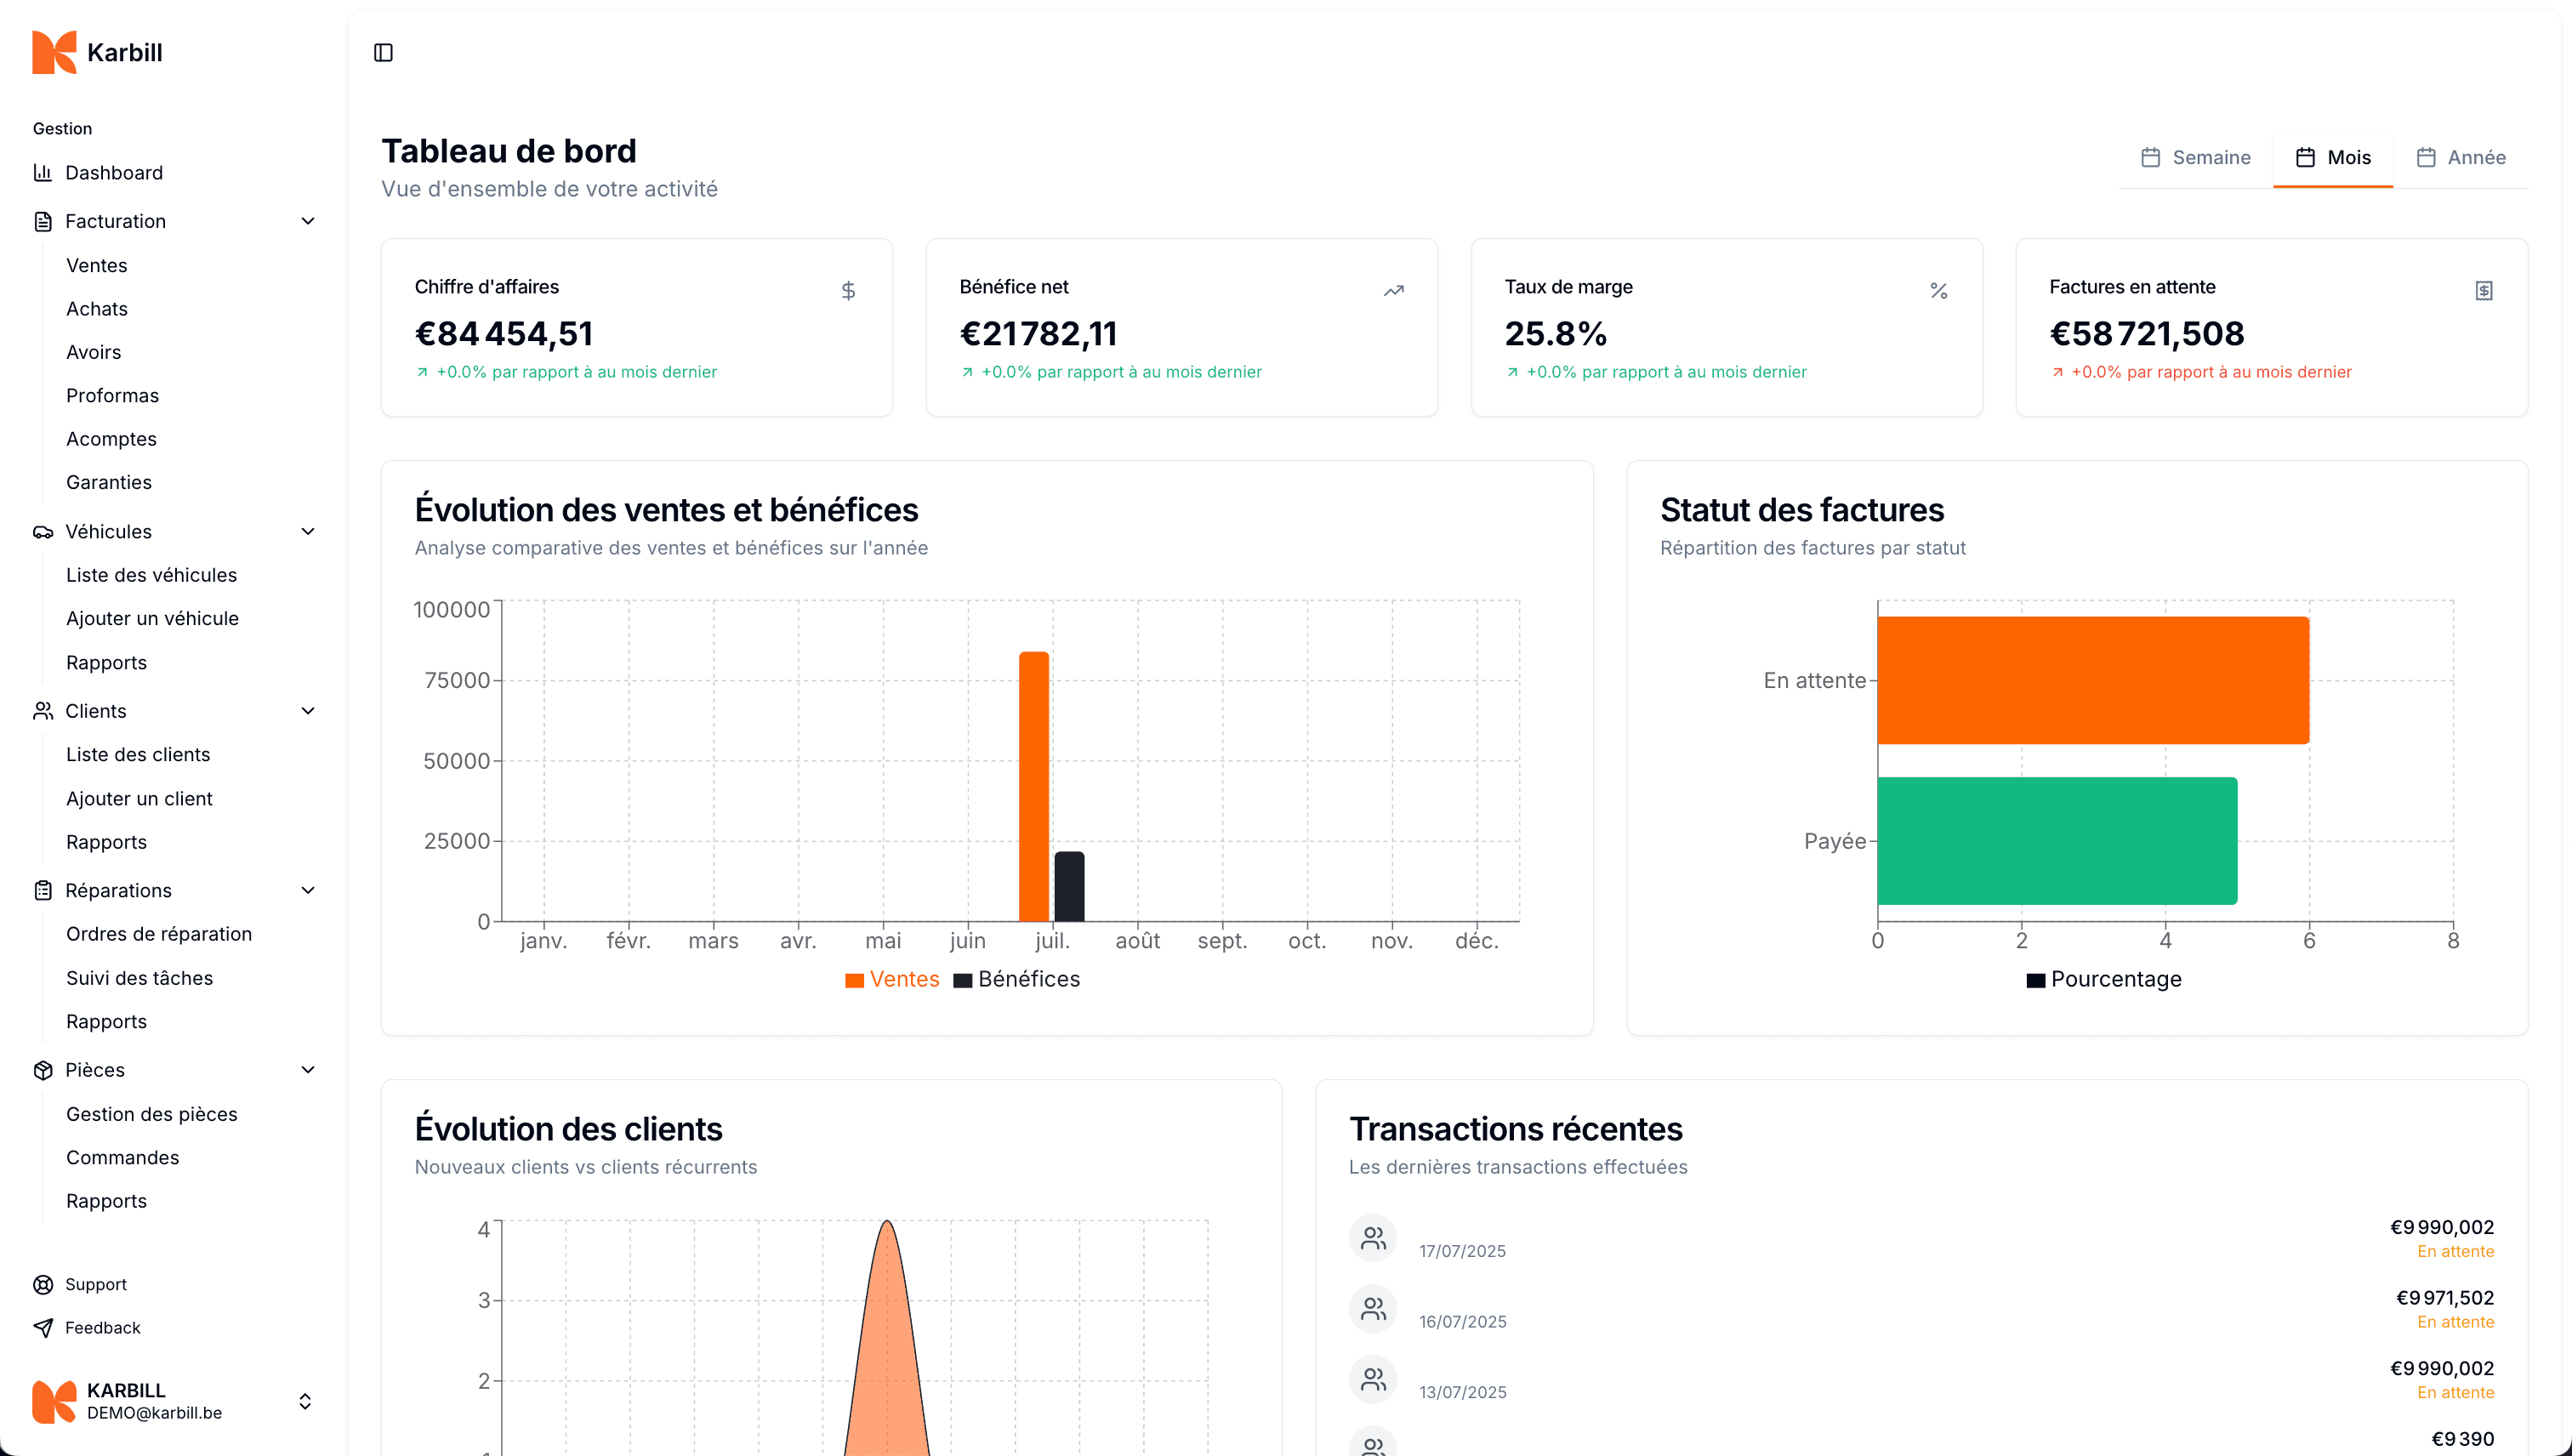
Task: Click the Pièces box icon
Action: coord(43,1070)
